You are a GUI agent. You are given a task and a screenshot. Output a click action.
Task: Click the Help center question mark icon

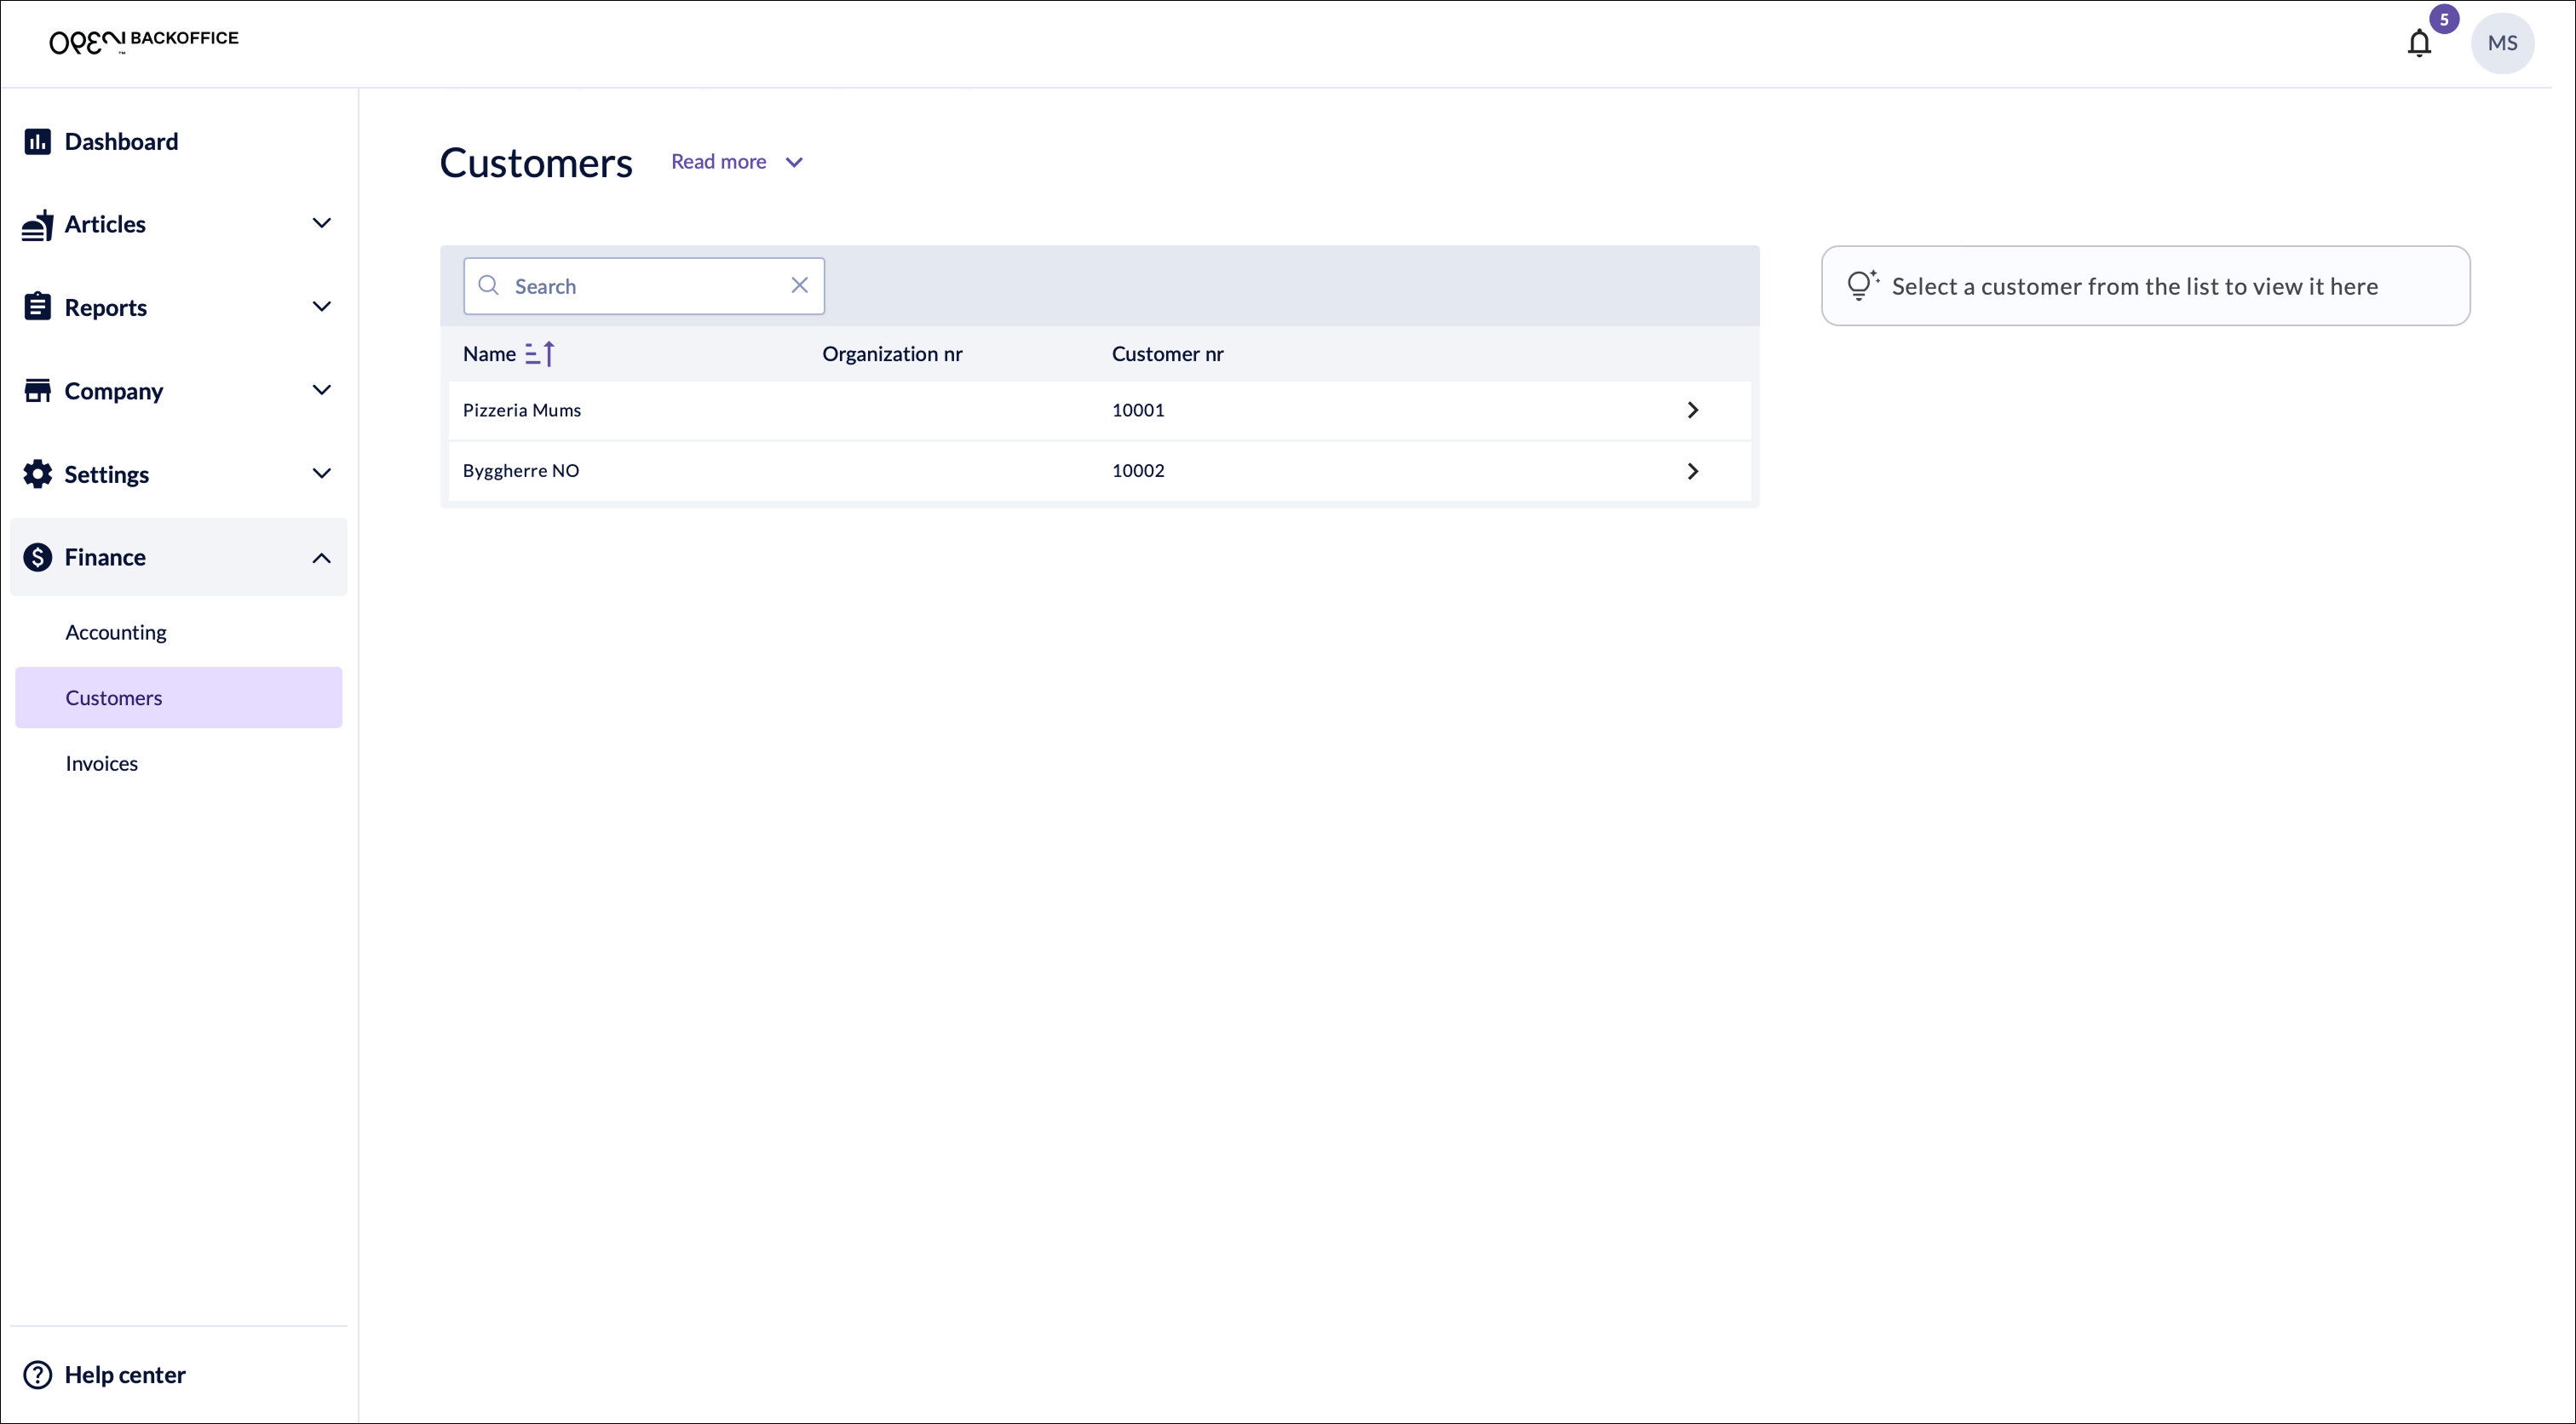[37, 1375]
